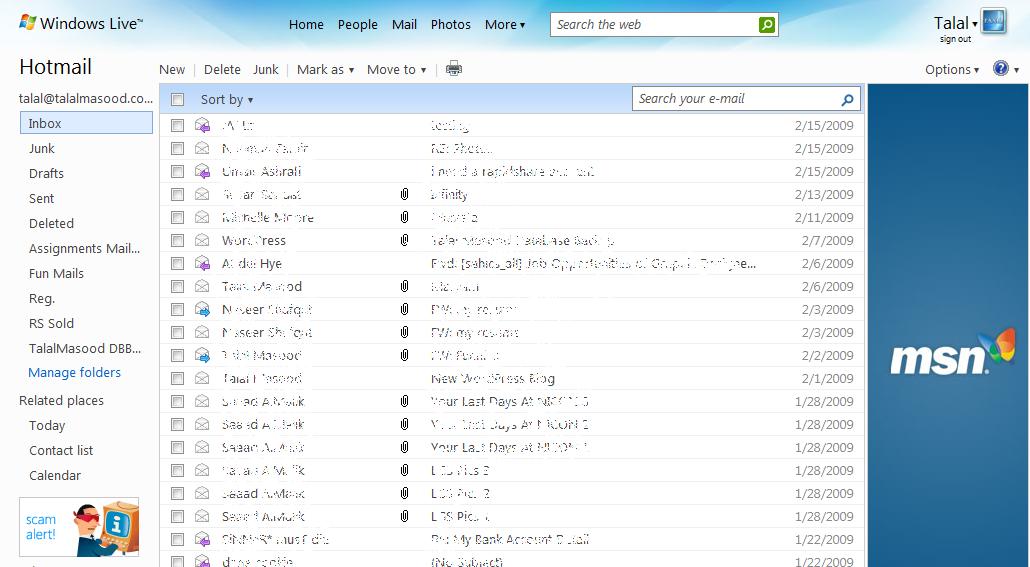
Task: Click replied icon on My Bank Account message
Action: pyautogui.click(x=202, y=539)
